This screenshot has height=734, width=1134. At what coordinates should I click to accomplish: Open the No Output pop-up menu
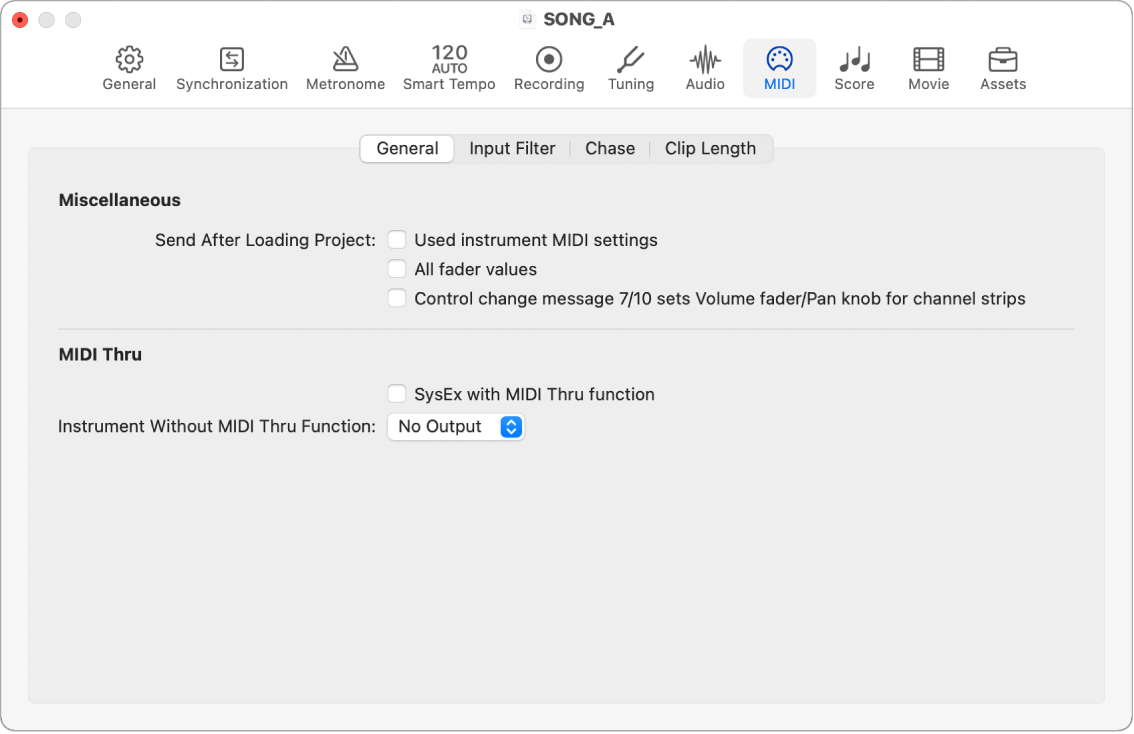pyautogui.click(x=456, y=427)
